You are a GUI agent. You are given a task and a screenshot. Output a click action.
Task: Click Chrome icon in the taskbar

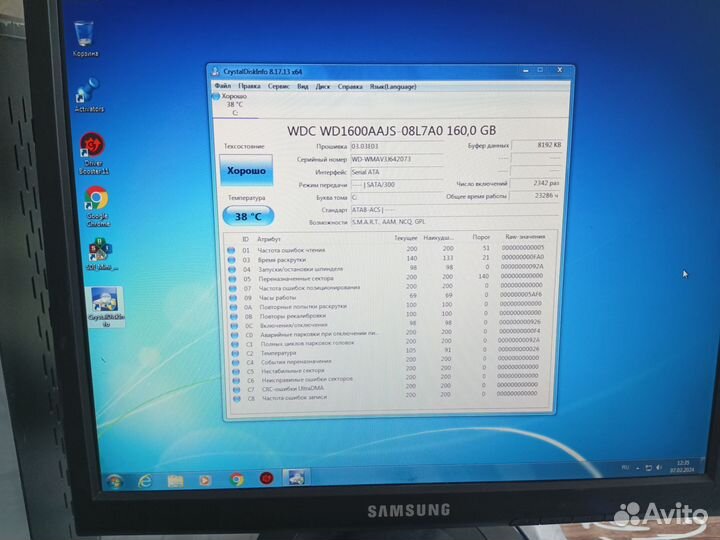tap(236, 479)
